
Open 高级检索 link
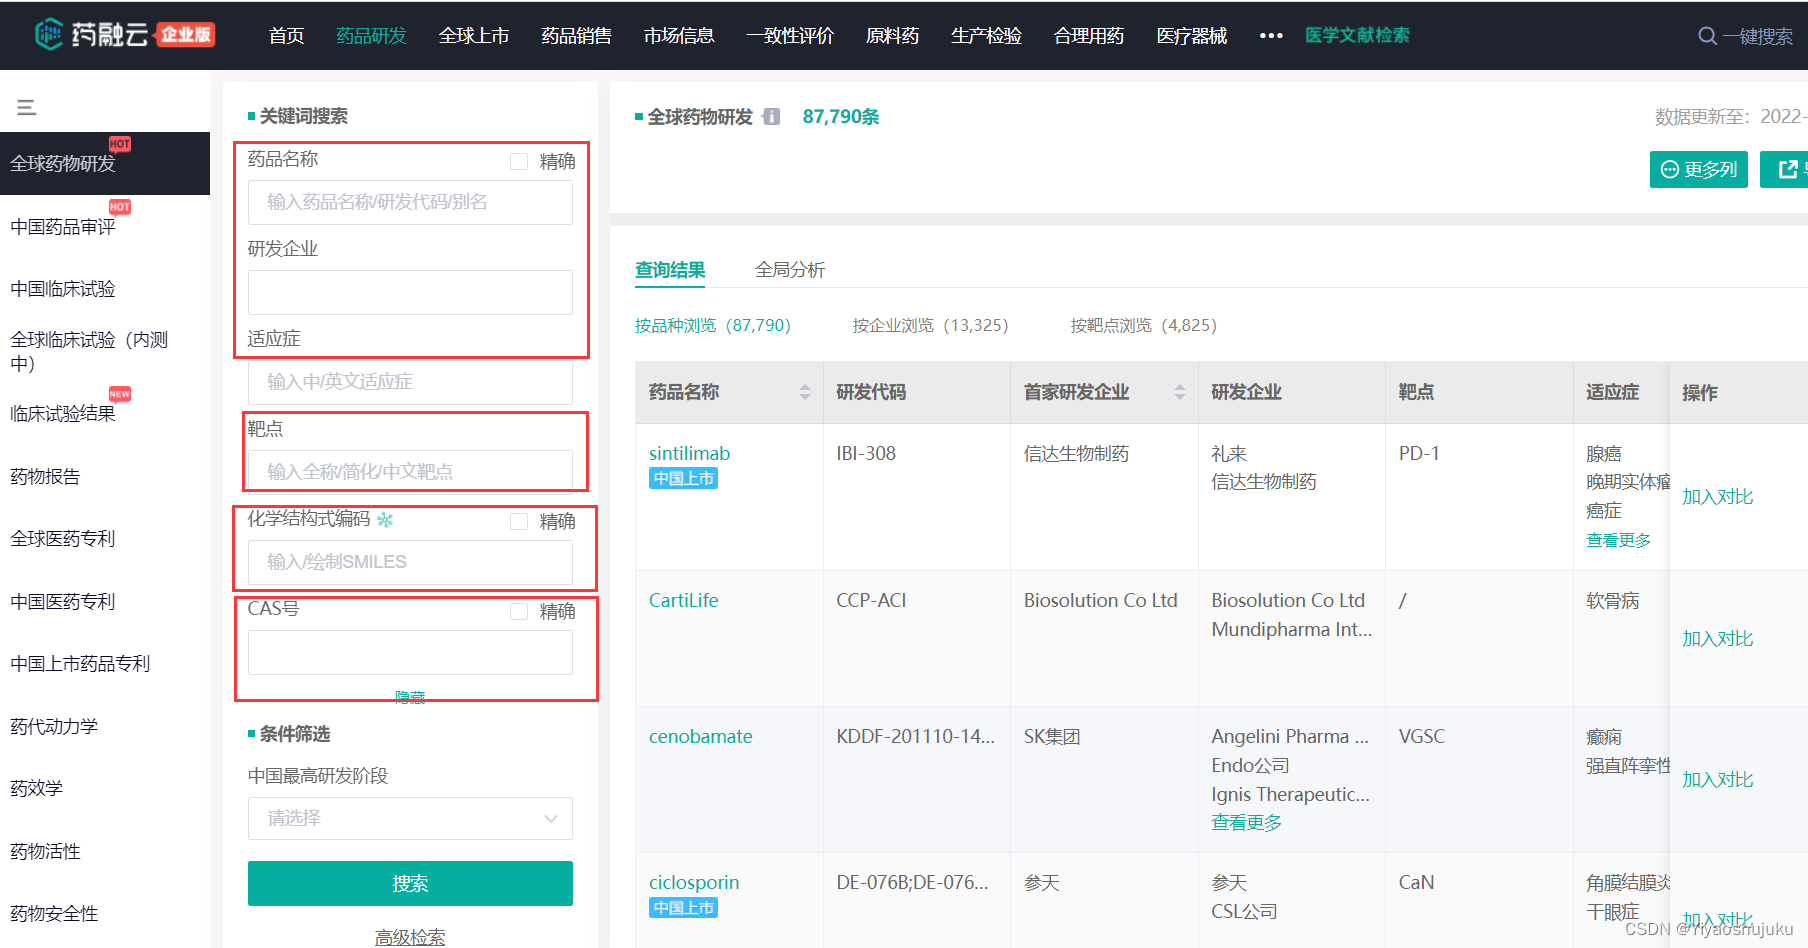[410, 937]
